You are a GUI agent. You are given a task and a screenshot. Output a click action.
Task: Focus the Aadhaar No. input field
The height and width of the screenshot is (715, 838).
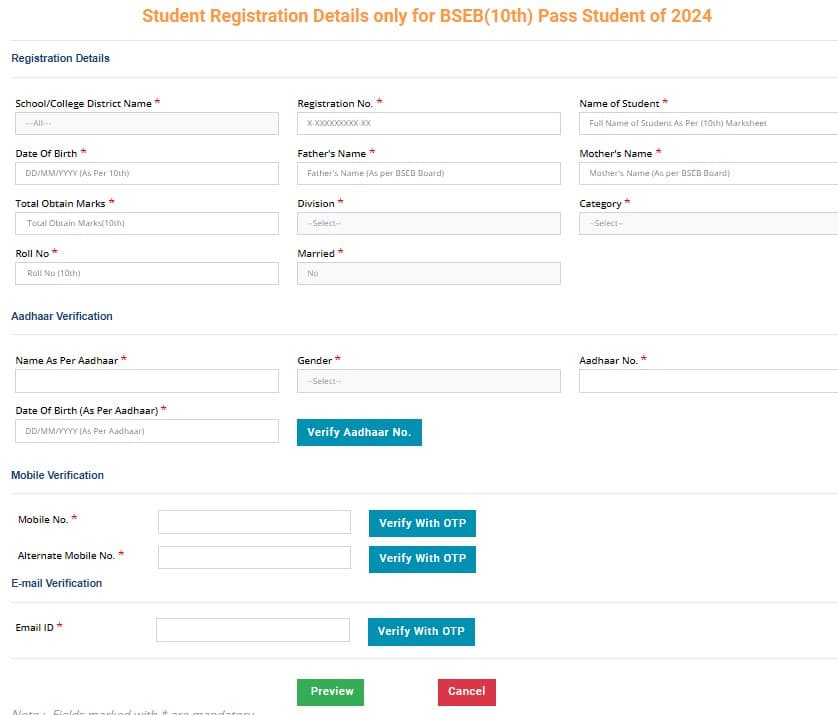tap(708, 381)
